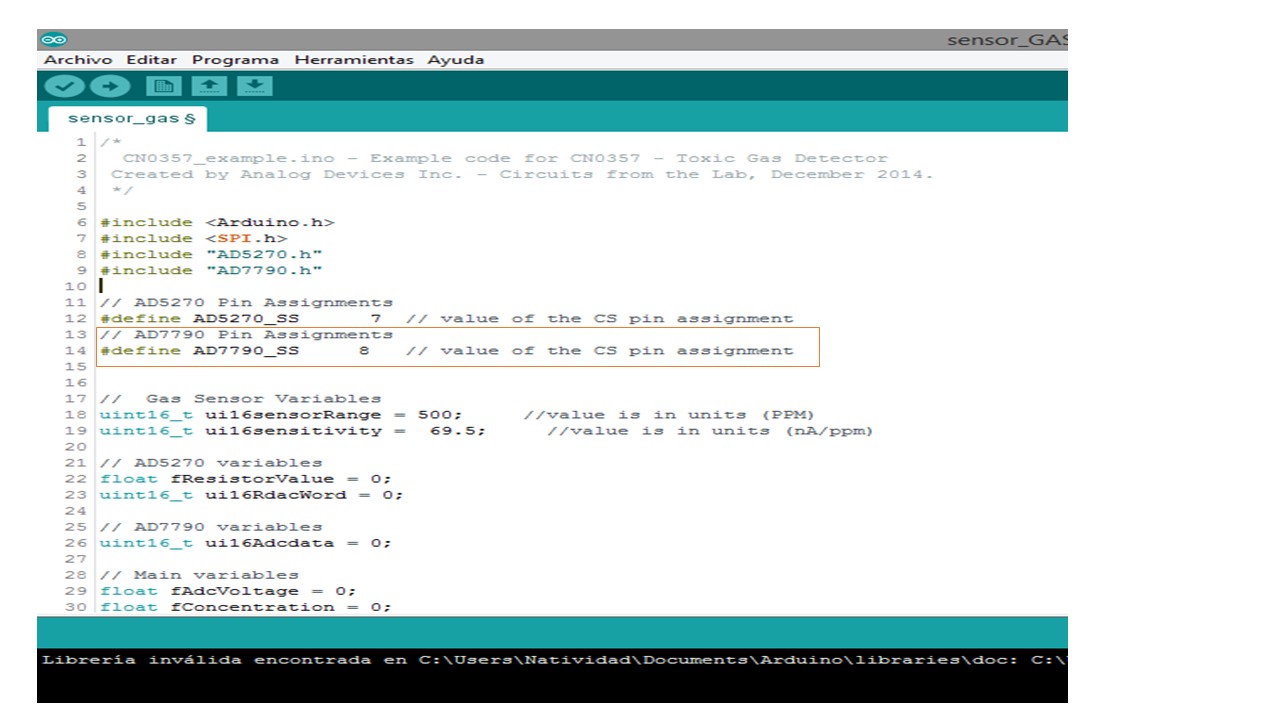The width and height of the screenshot is (1280, 720).
Task: Click '// AD5270 Pin Assignments' comment
Action: click(x=246, y=303)
